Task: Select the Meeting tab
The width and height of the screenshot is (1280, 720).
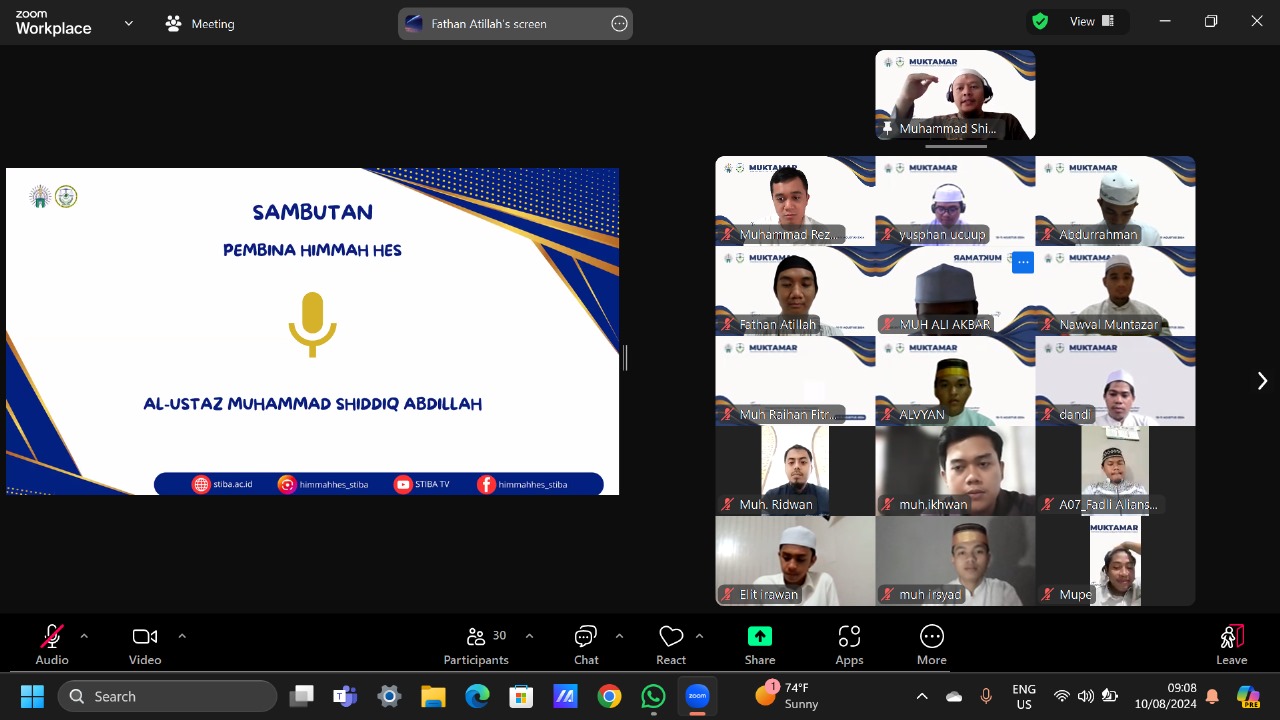Action: click(x=201, y=24)
